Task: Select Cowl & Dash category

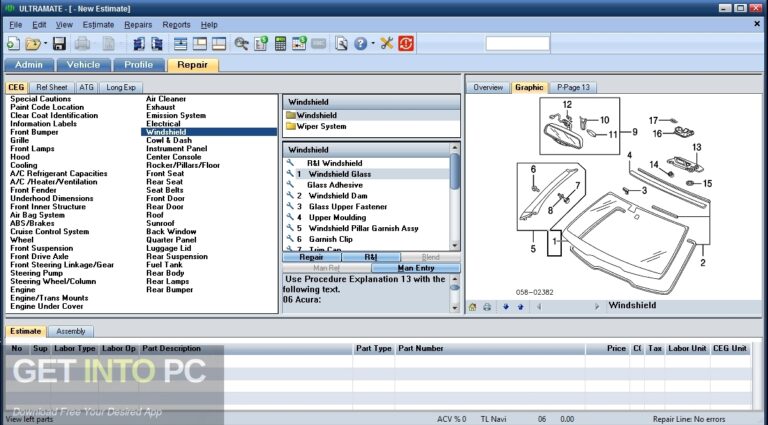Action: click(x=168, y=141)
